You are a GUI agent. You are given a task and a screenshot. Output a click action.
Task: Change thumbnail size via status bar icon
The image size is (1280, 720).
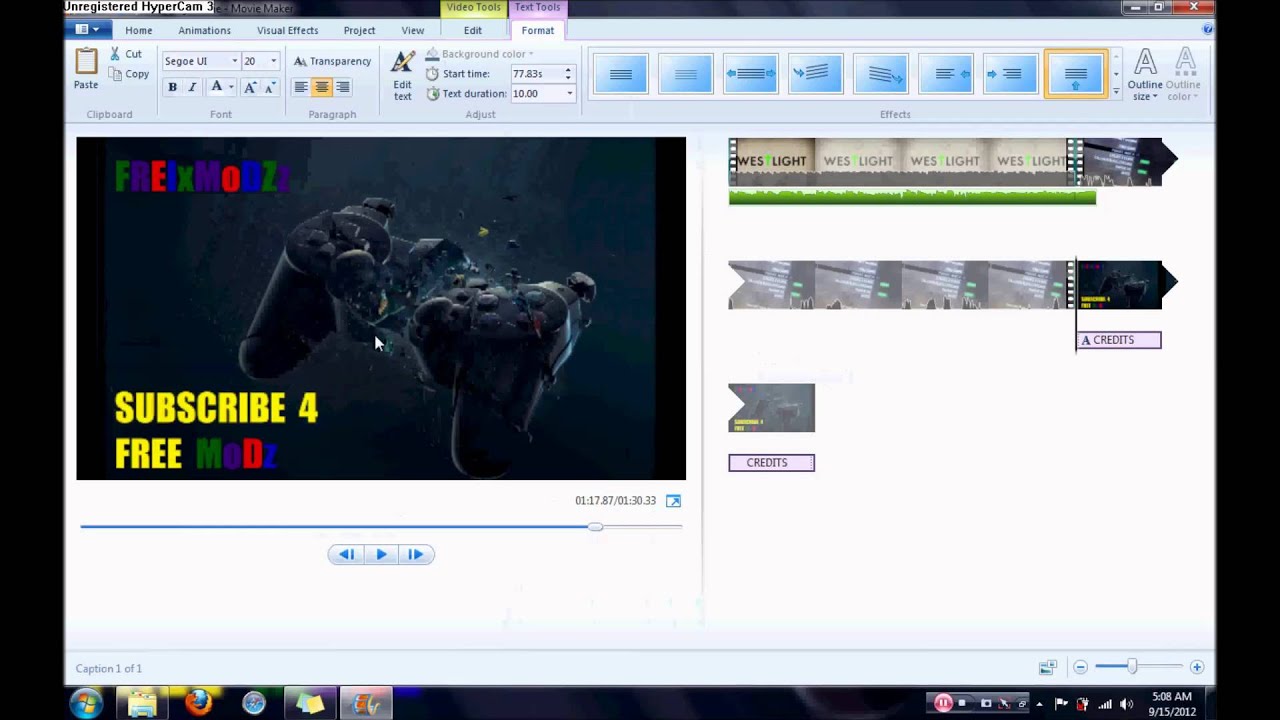point(1047,667)
